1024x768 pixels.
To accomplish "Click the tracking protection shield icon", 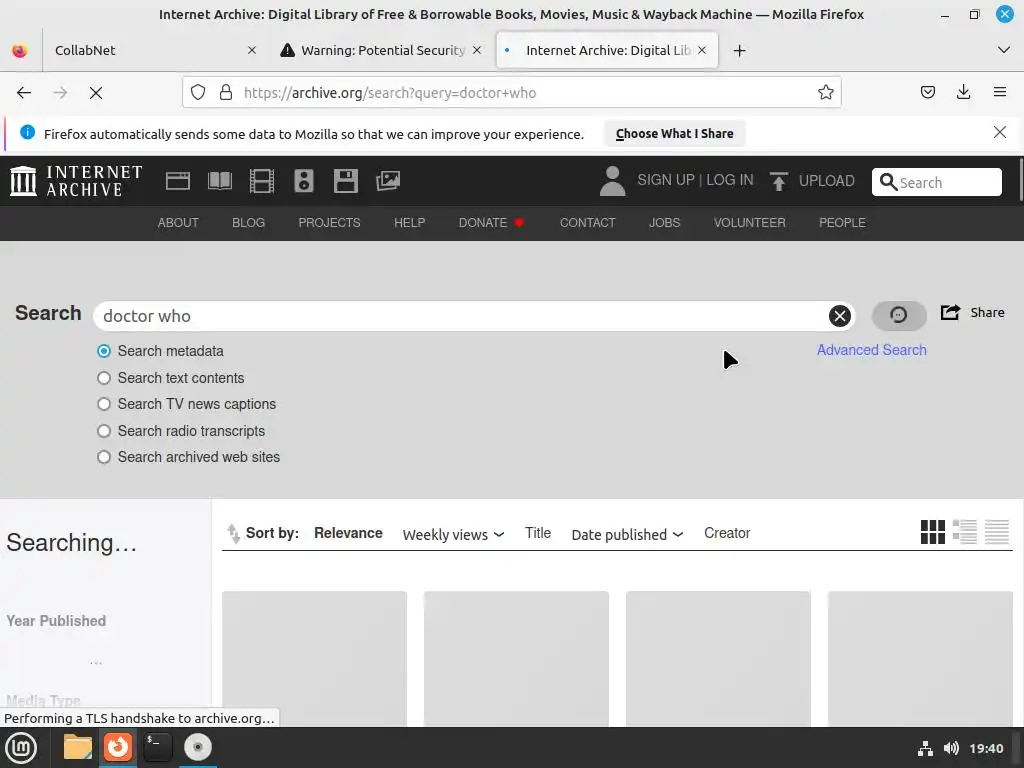I will 198,93.
